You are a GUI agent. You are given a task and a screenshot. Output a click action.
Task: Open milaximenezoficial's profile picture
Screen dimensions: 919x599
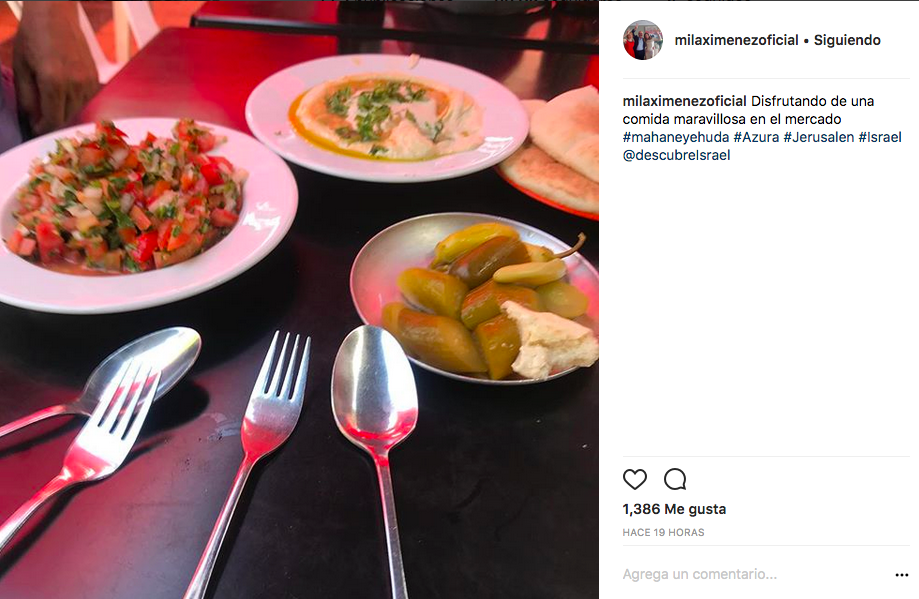click(x=643, y=40)
